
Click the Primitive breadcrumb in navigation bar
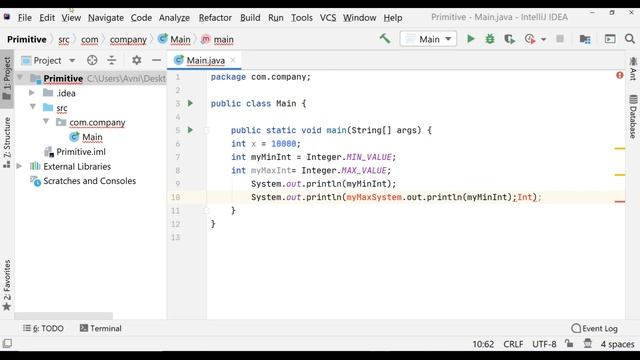pyautogui.click(x=27, y=39)
